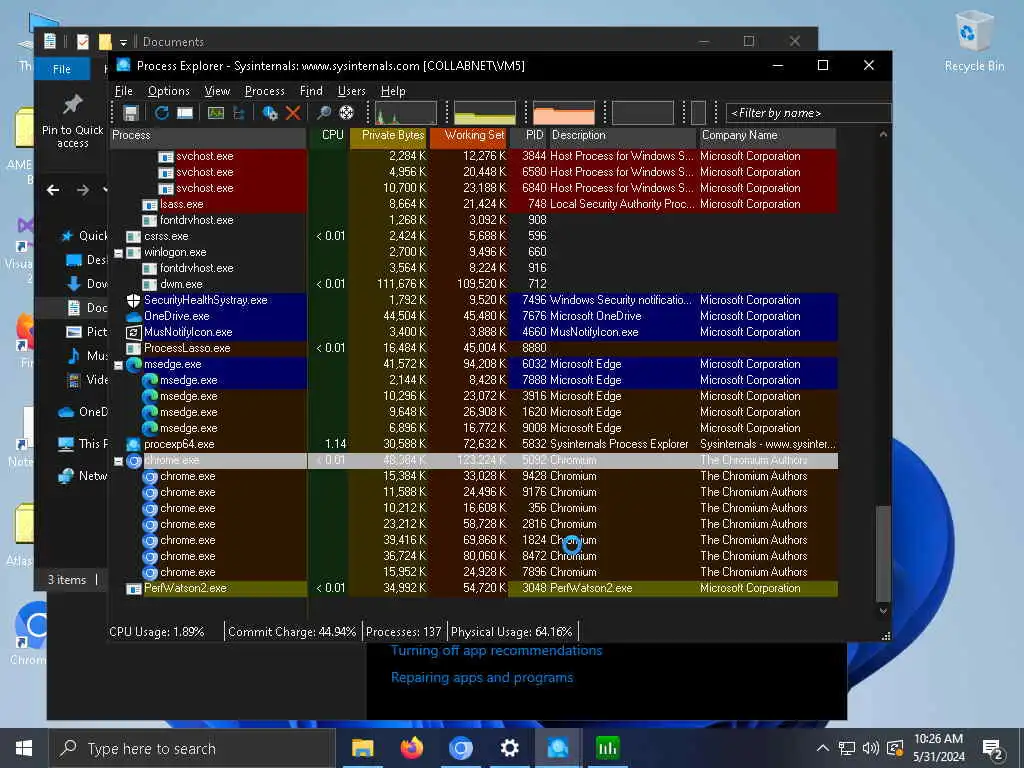
Task: Click the Refresh Now toolbar icon
Action: (x=161, y=113)
